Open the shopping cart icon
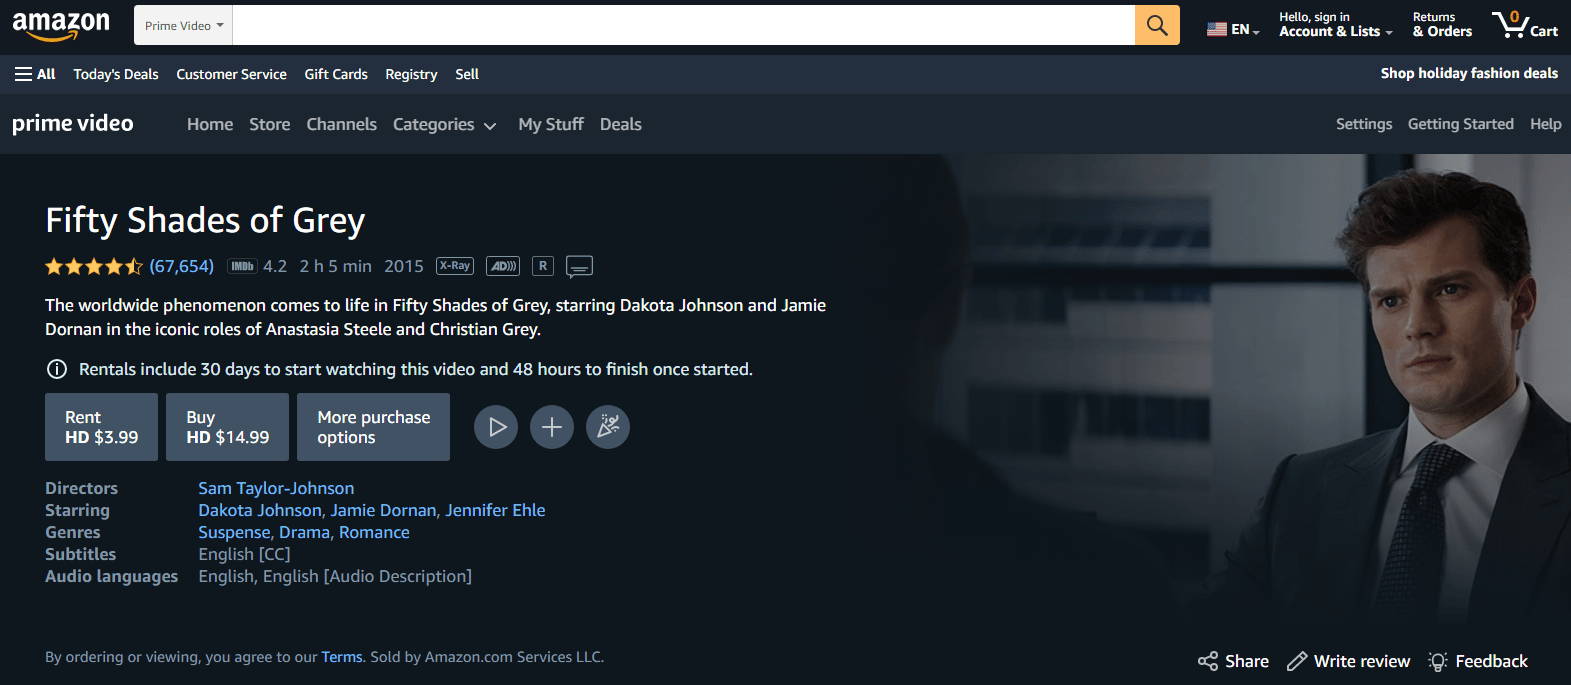1571x685 pixels. (x=1524, y=25)
